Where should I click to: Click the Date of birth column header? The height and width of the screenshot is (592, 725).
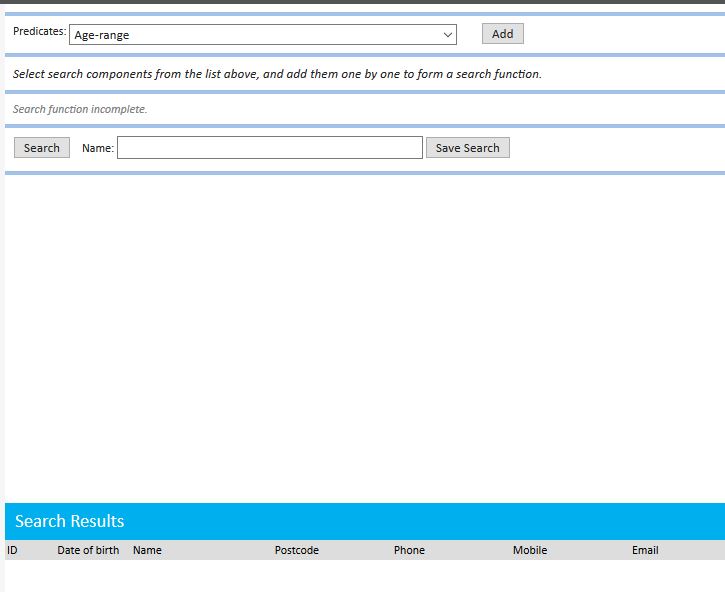click(x=88, y=550)
